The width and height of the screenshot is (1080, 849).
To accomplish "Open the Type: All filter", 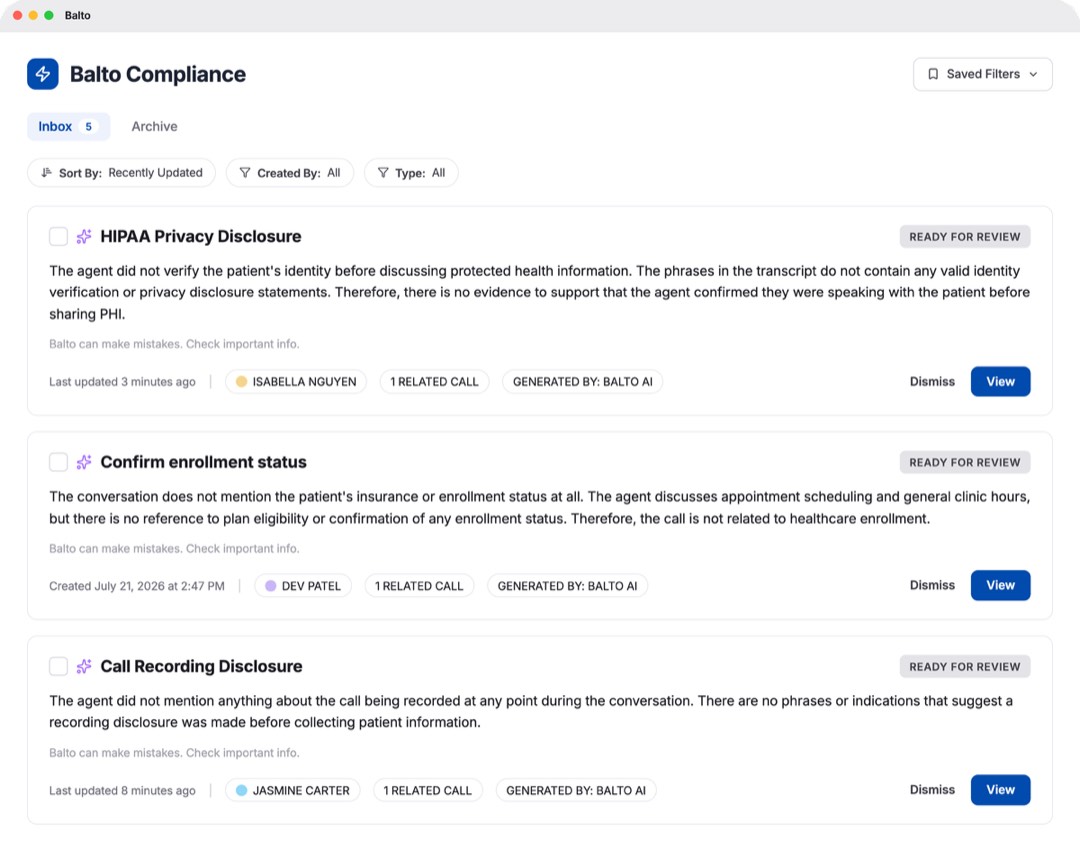I will (x=411, y=172).
